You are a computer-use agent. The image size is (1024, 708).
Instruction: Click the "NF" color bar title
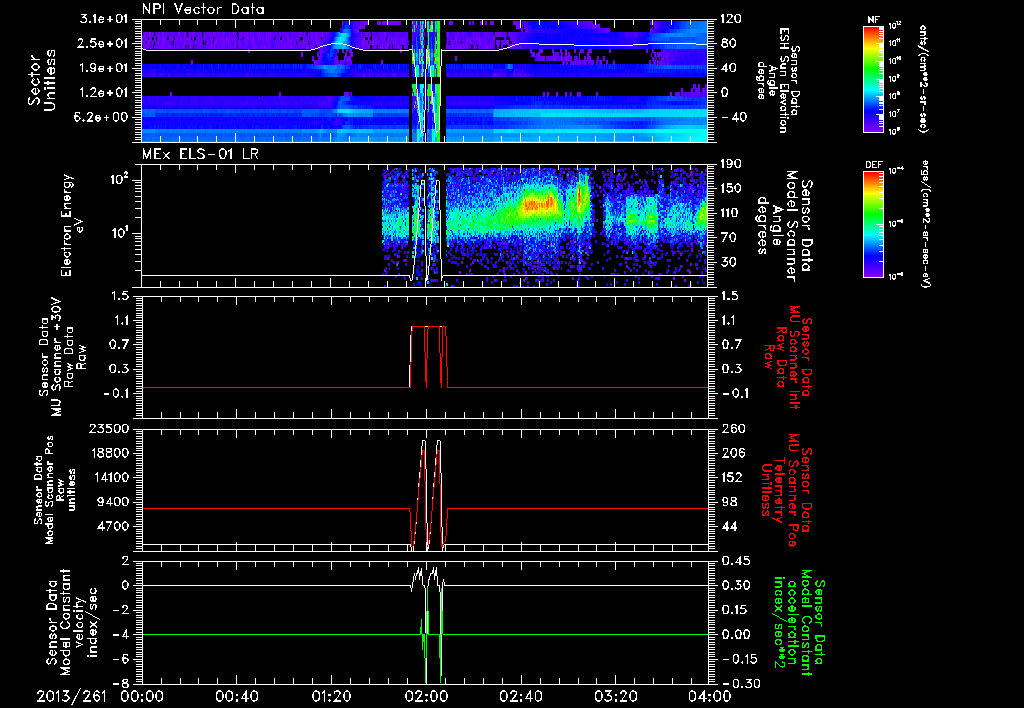pyautogui.click(x=874, y=20)
